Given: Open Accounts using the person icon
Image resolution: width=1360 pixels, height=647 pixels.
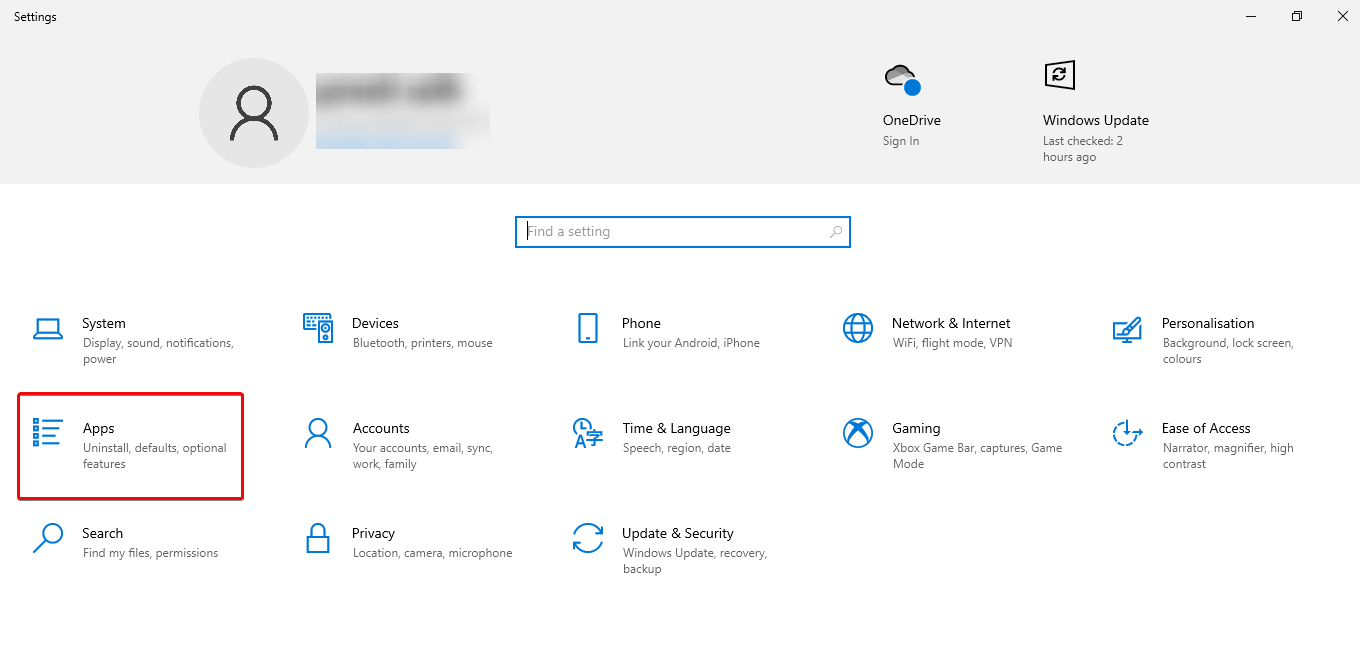Looking at the screenshot, I should click(x=317, y=434).
